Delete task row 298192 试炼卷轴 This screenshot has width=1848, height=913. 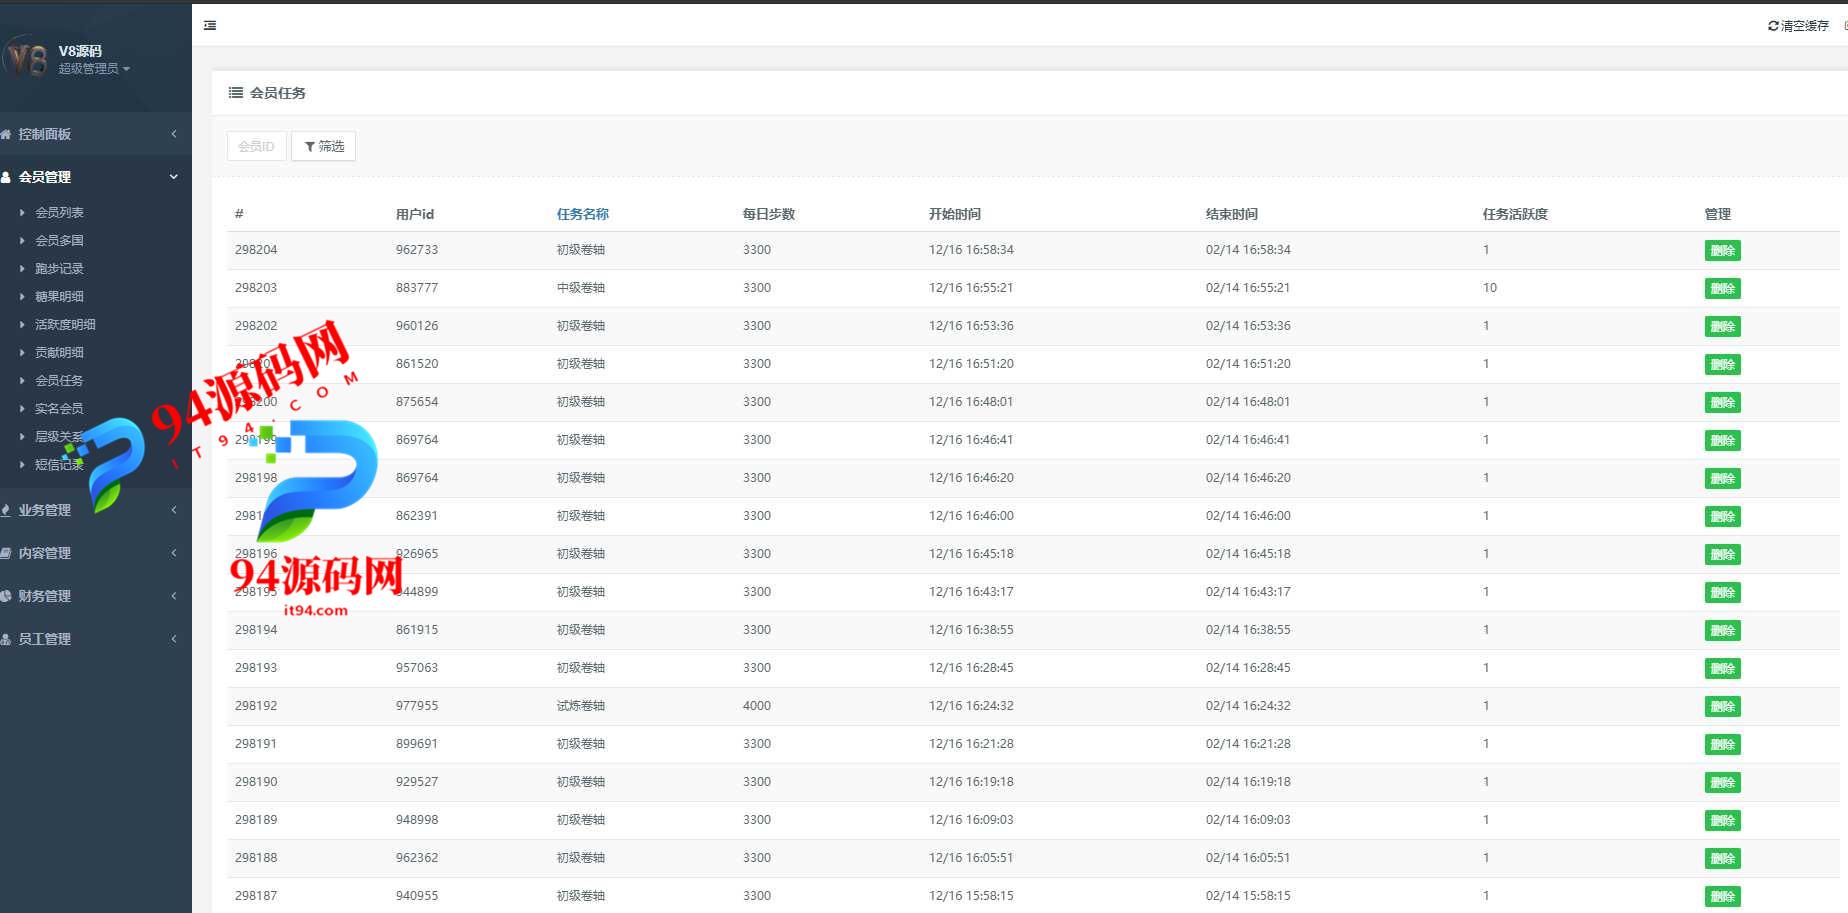1722,707
